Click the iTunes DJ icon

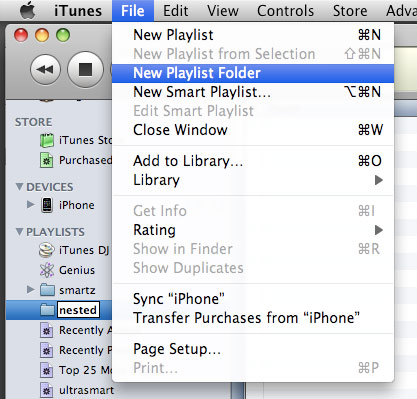tap(46, 250)
